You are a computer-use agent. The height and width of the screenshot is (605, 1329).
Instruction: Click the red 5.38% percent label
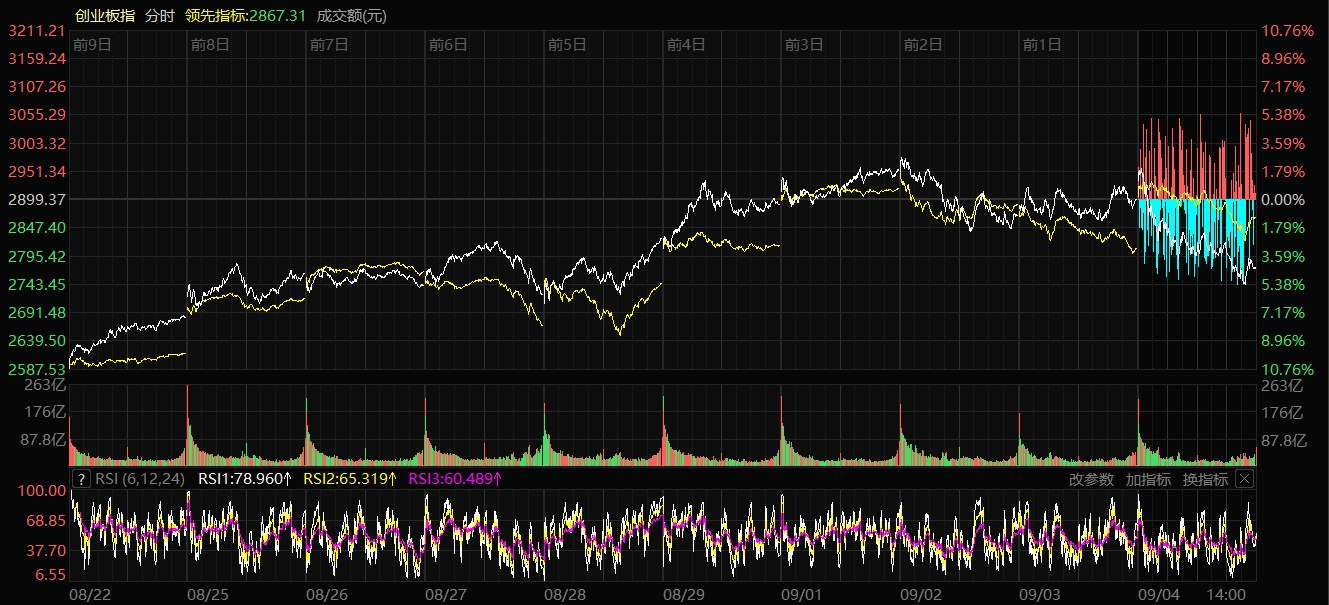click(1283, 115)
